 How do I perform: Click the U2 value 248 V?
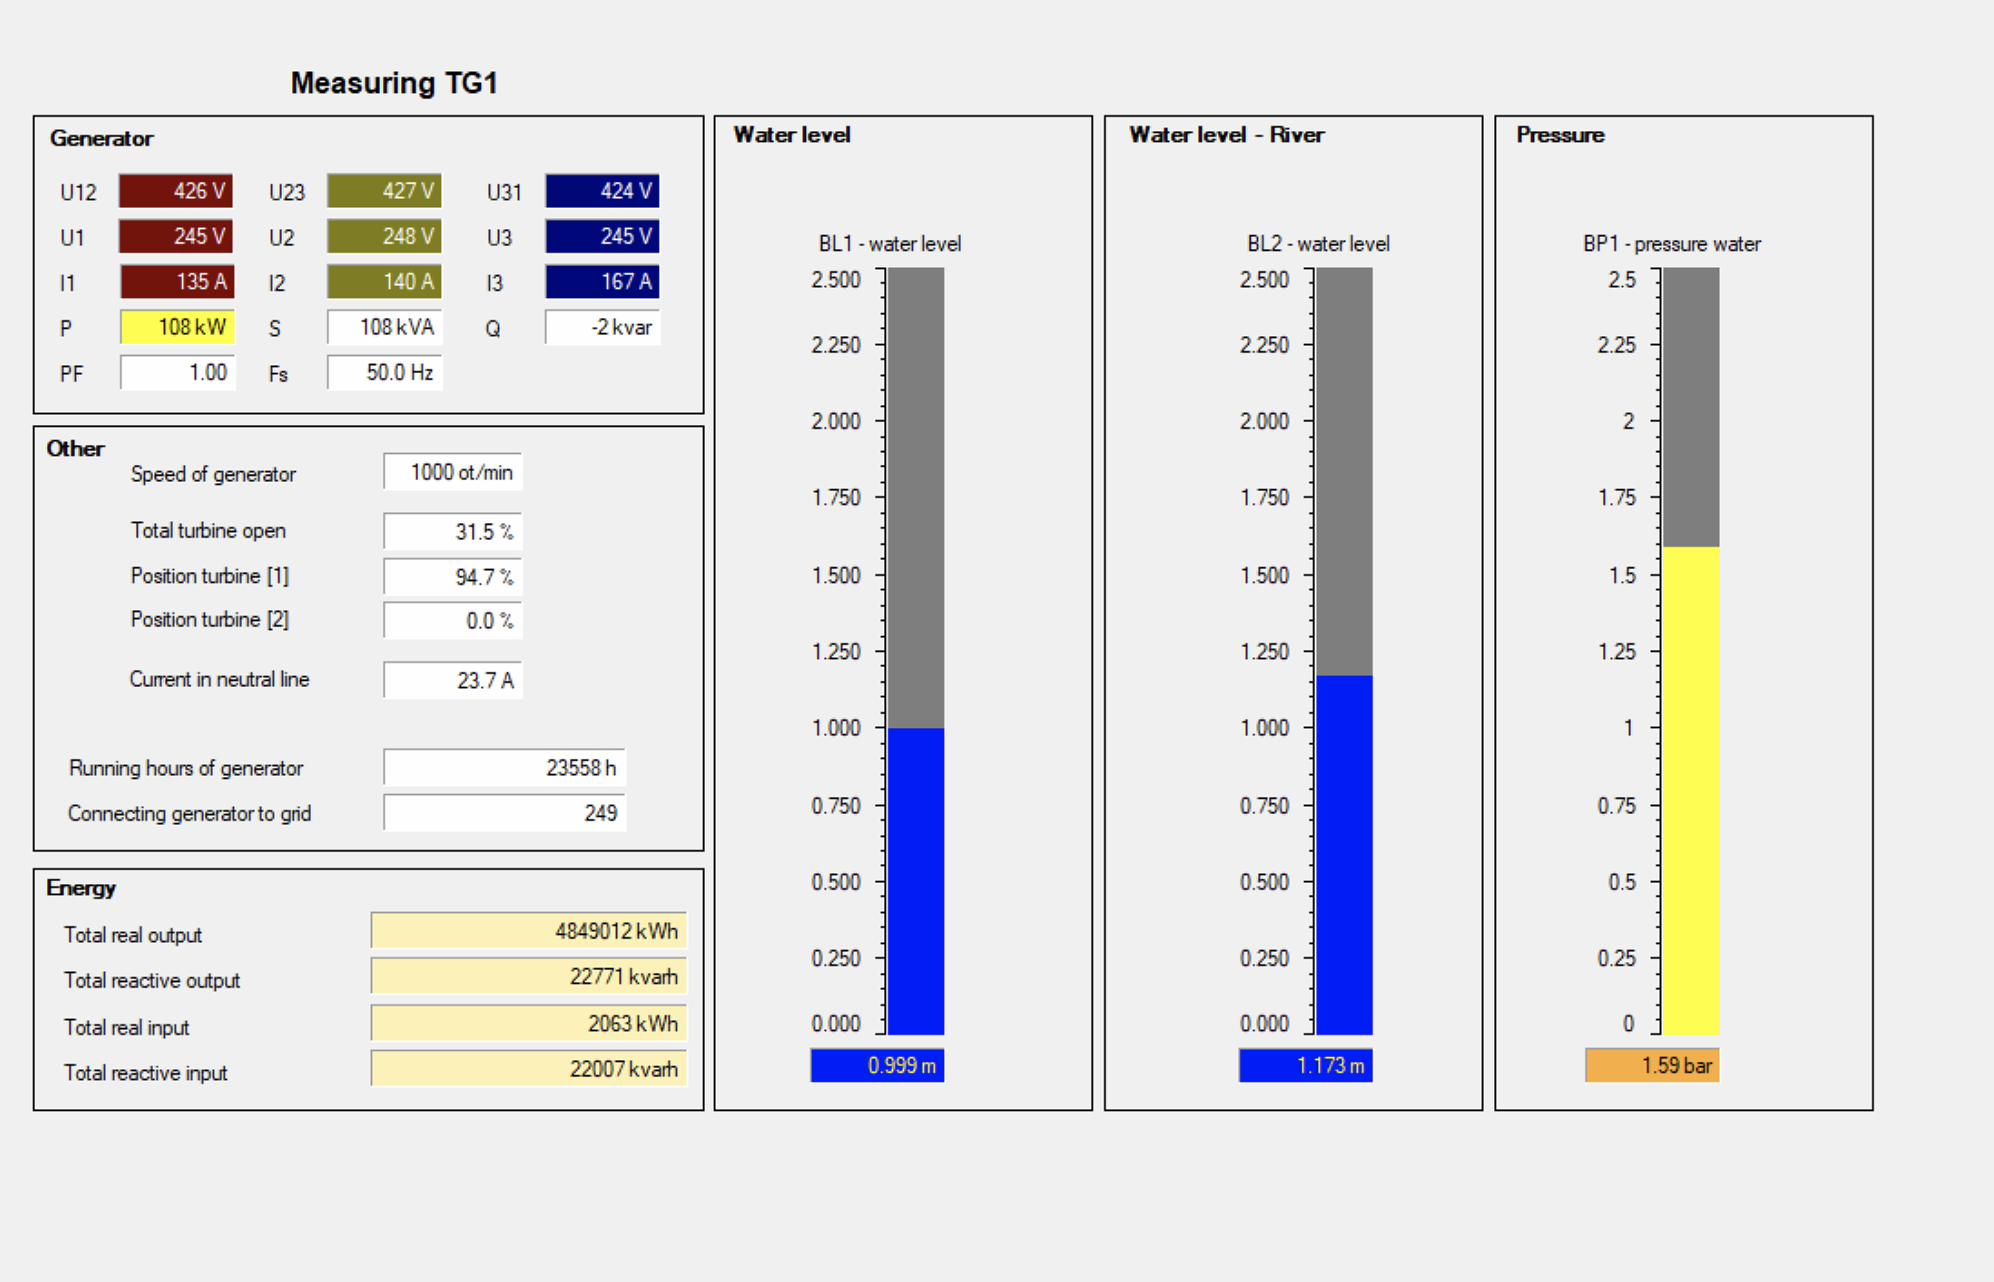click(x=384, y=236)
